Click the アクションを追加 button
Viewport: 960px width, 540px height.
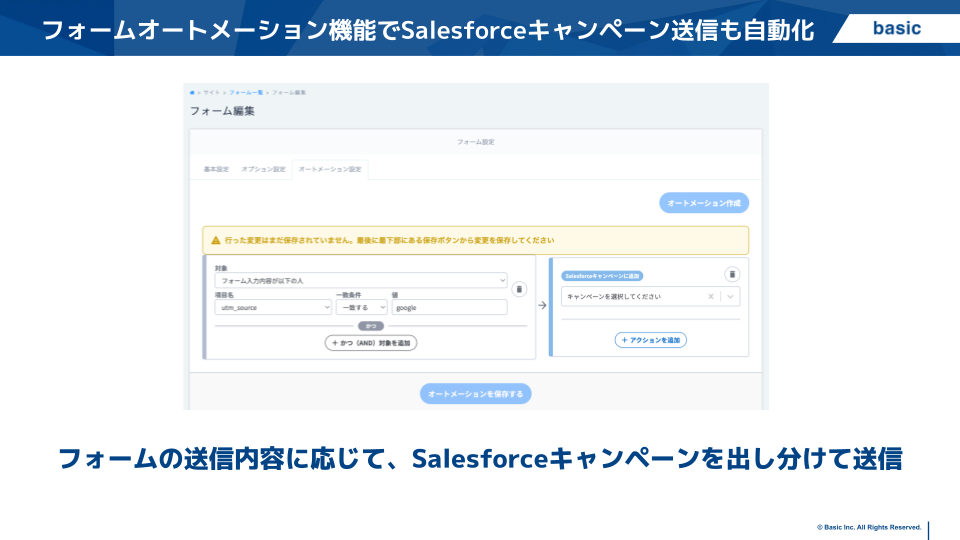click(x=651, y=340)
